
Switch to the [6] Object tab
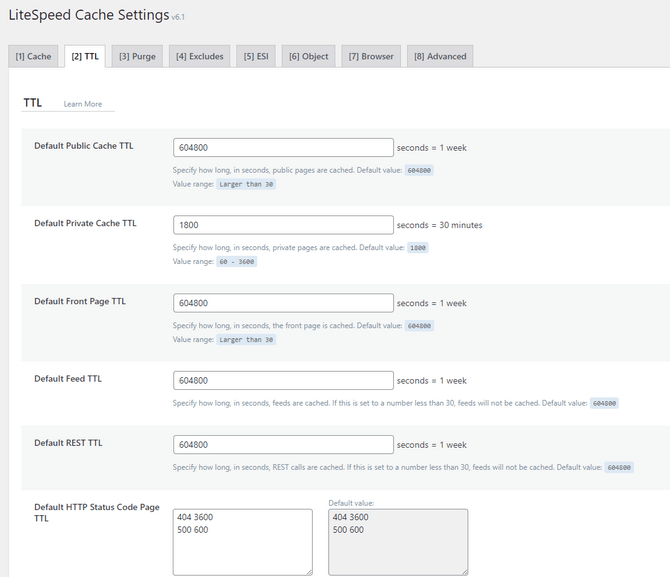(x=308, y=56)
